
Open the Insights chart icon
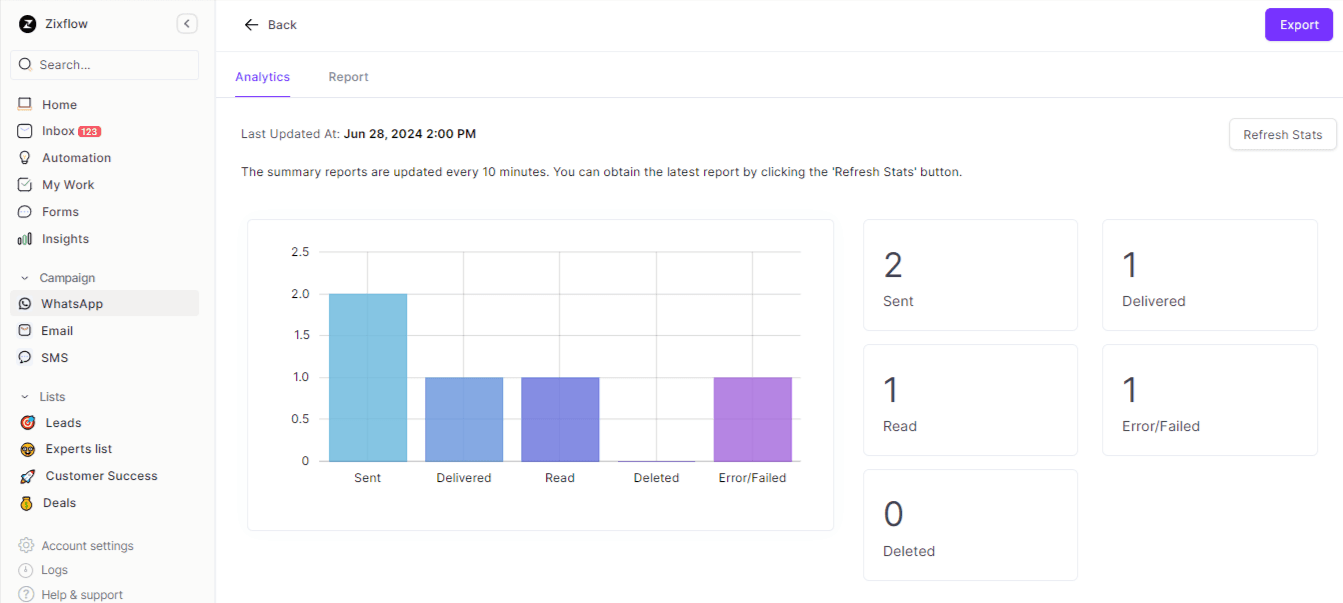(x=25, y=239)
